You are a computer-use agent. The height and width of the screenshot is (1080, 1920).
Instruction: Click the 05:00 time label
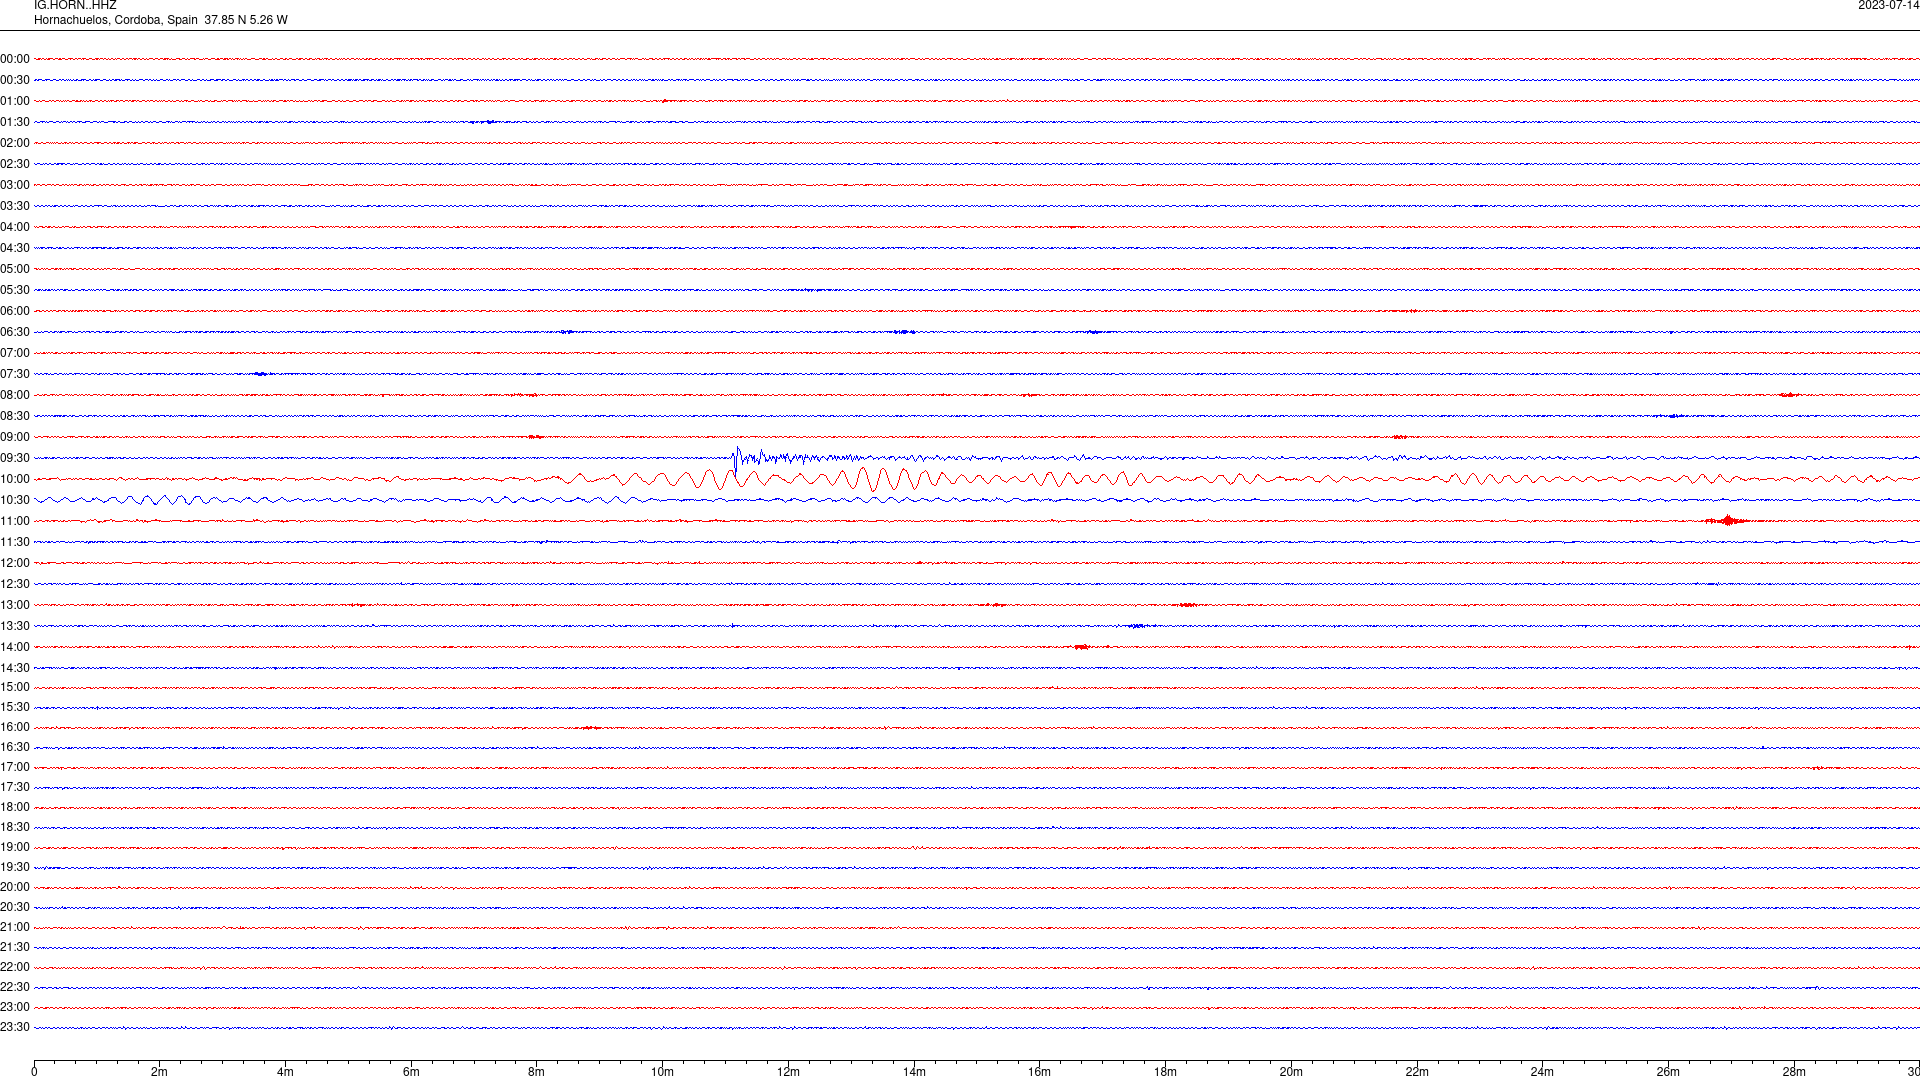[x=15, y=269]
